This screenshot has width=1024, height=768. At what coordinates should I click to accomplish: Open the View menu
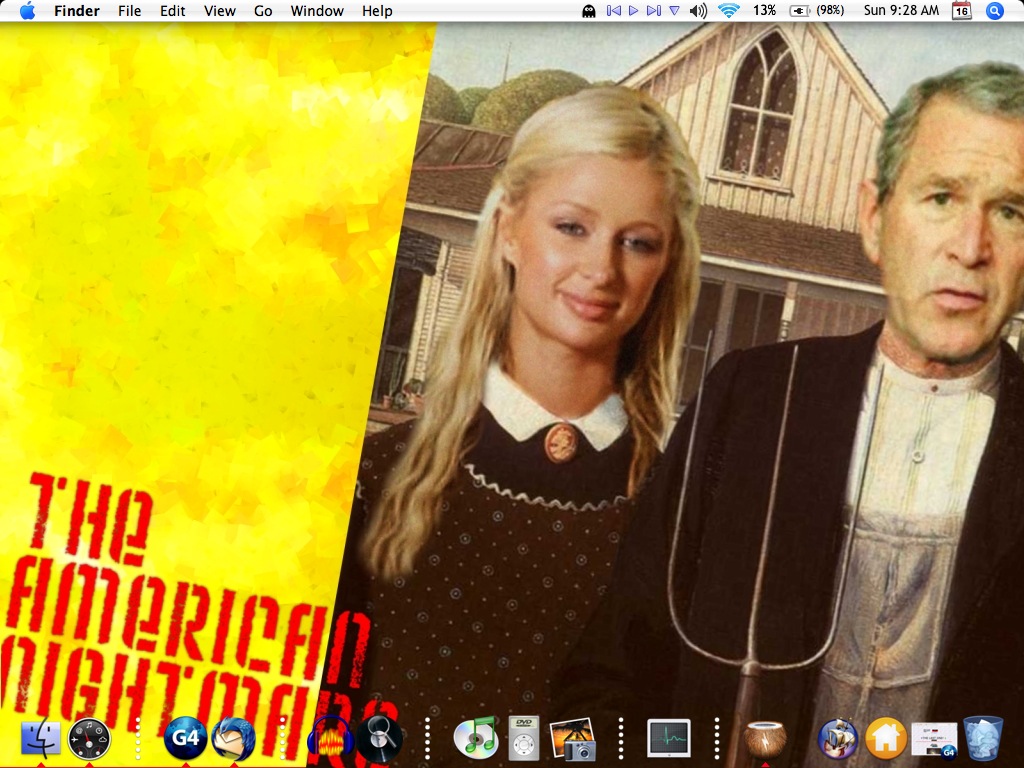(219, 11)
